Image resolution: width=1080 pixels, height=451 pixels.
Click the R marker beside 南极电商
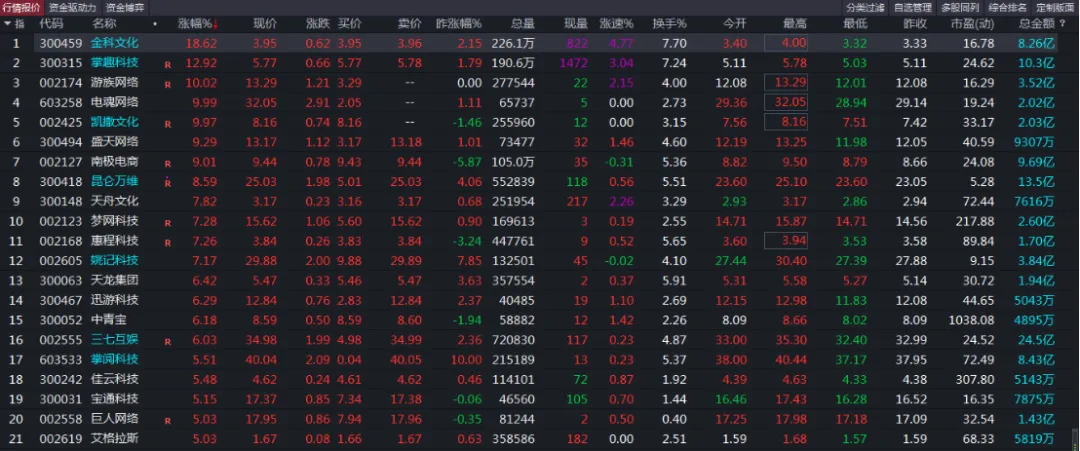167,165
